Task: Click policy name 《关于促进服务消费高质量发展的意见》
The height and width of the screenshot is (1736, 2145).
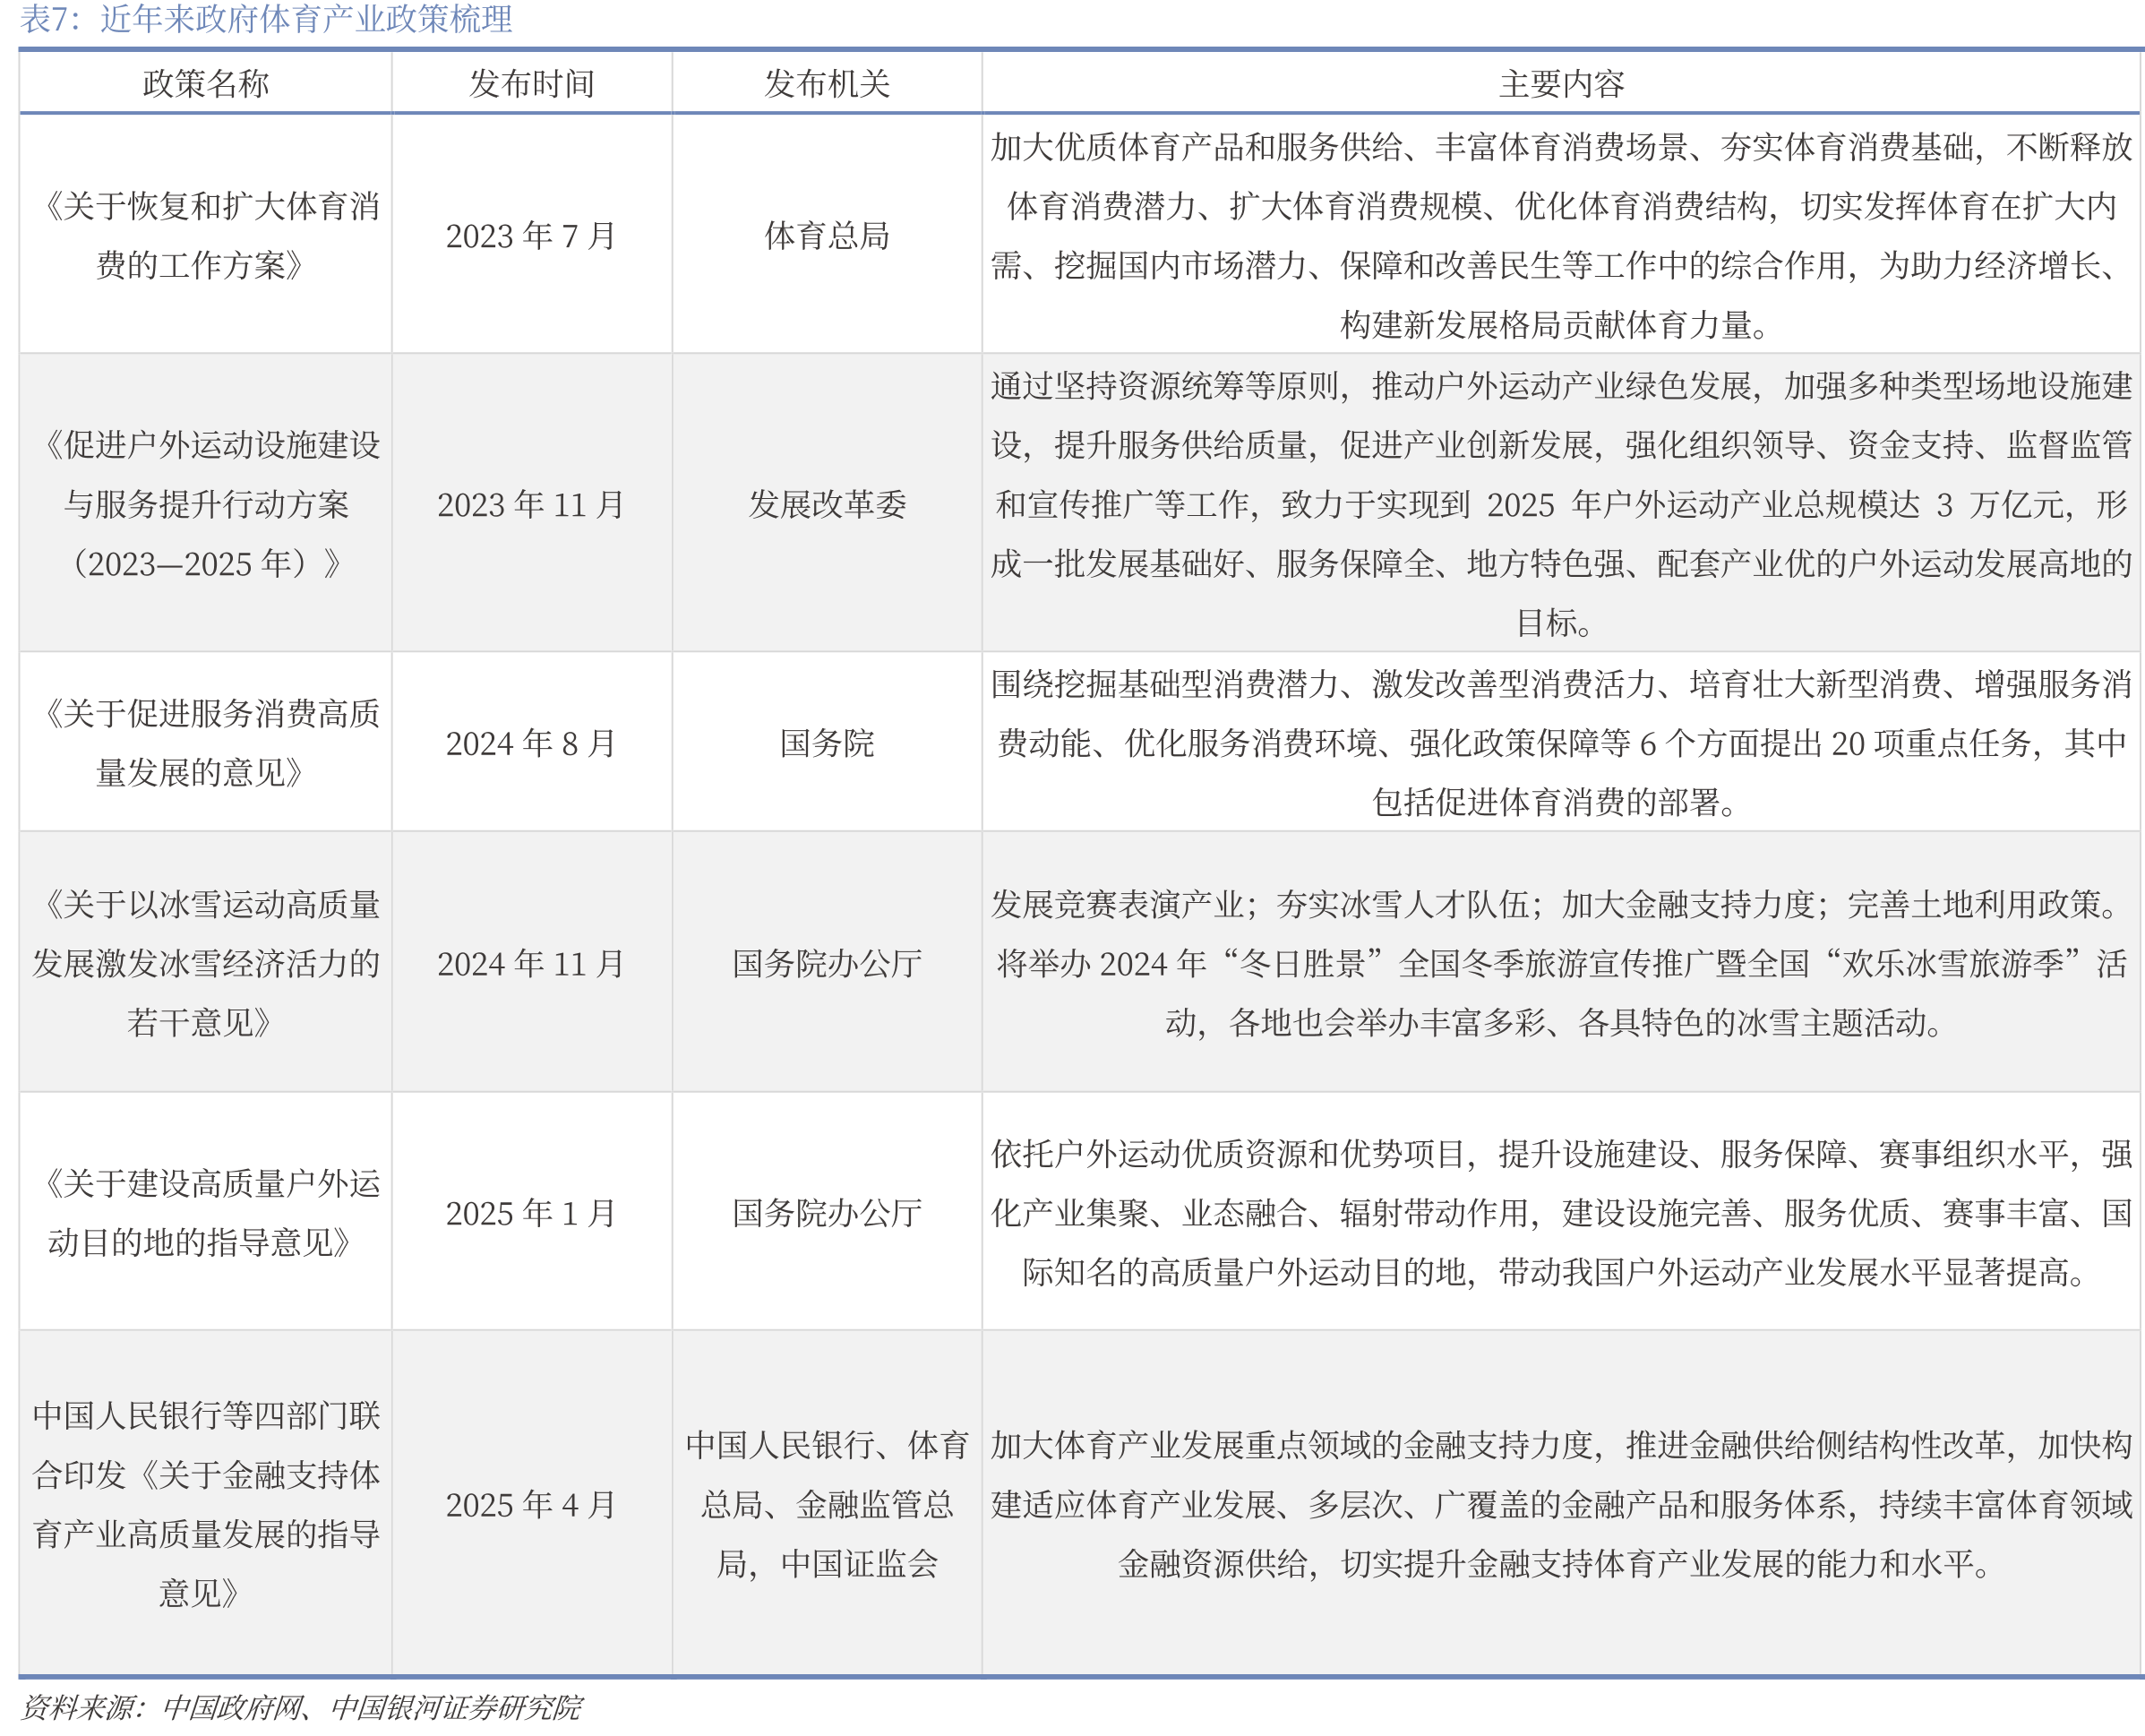Action: click(205, 743)
